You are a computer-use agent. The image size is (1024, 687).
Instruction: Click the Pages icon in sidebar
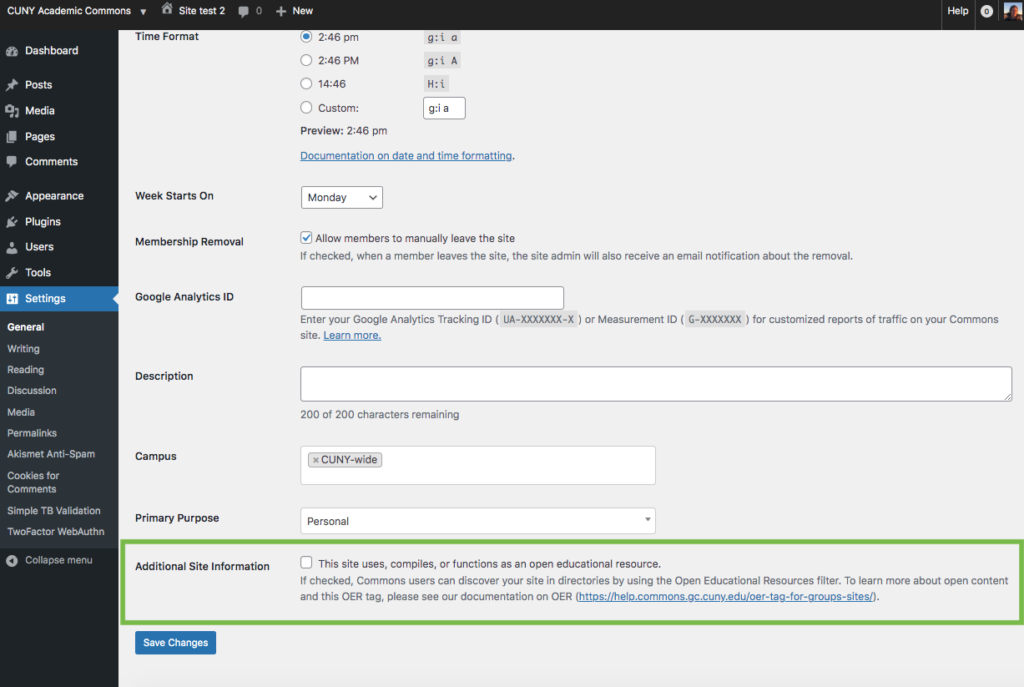point(12,136)
